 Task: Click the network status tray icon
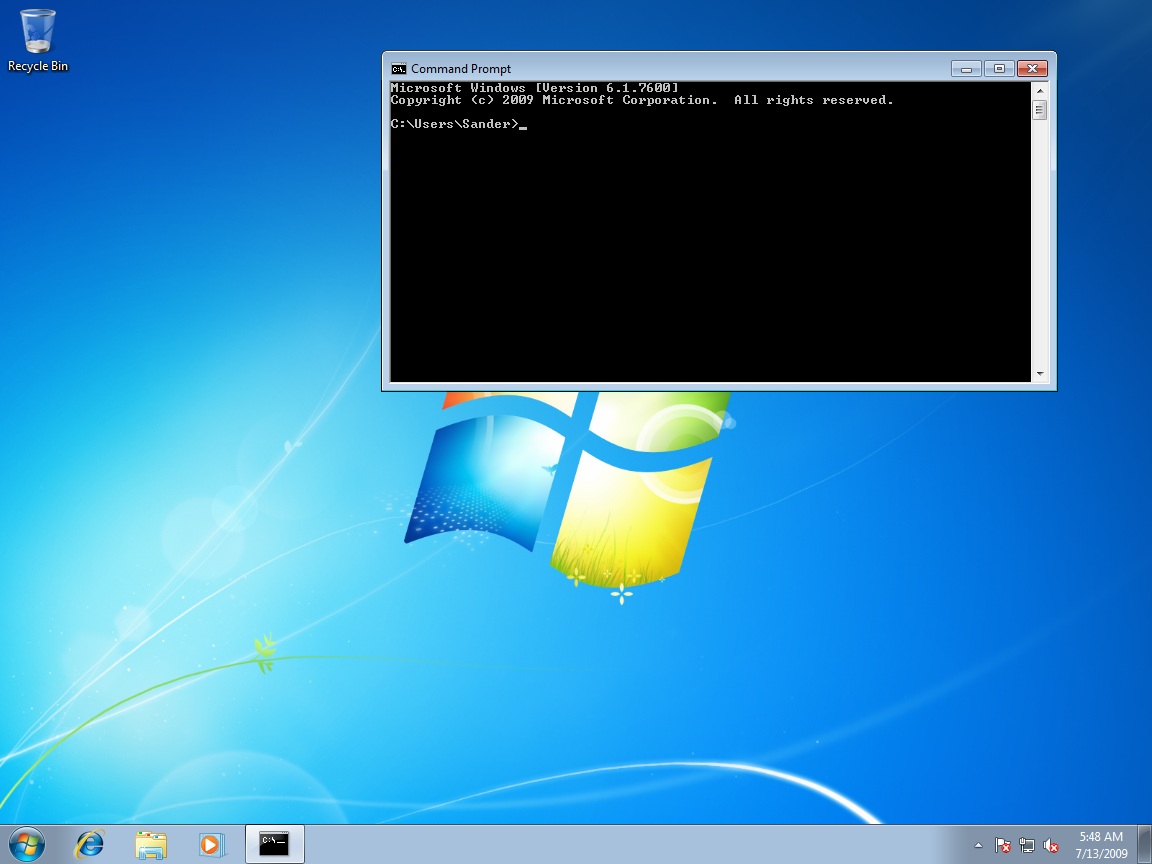pos(1027,845)
